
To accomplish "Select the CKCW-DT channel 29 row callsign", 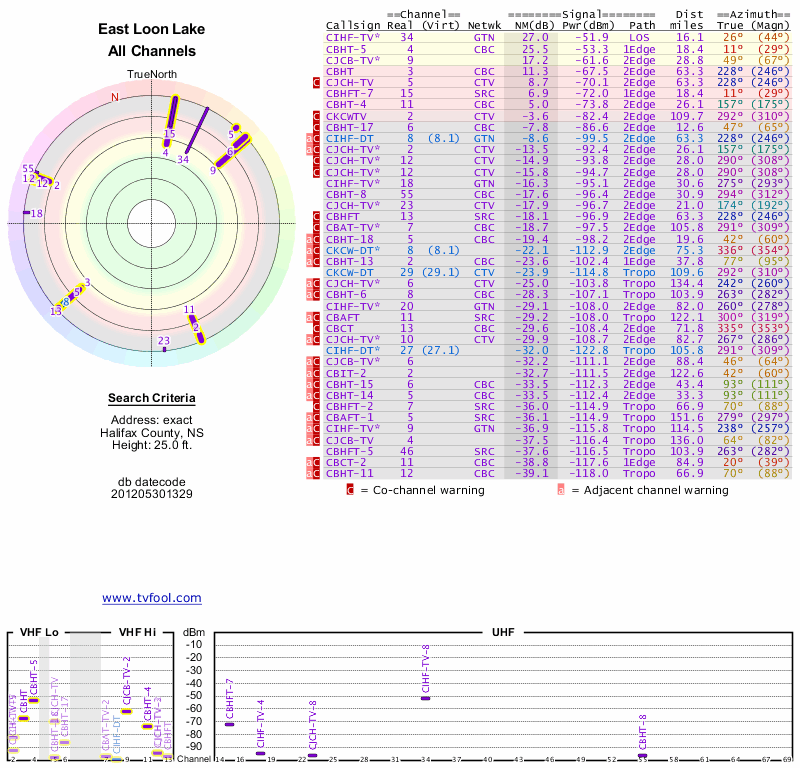I will (x=351, y=272).
